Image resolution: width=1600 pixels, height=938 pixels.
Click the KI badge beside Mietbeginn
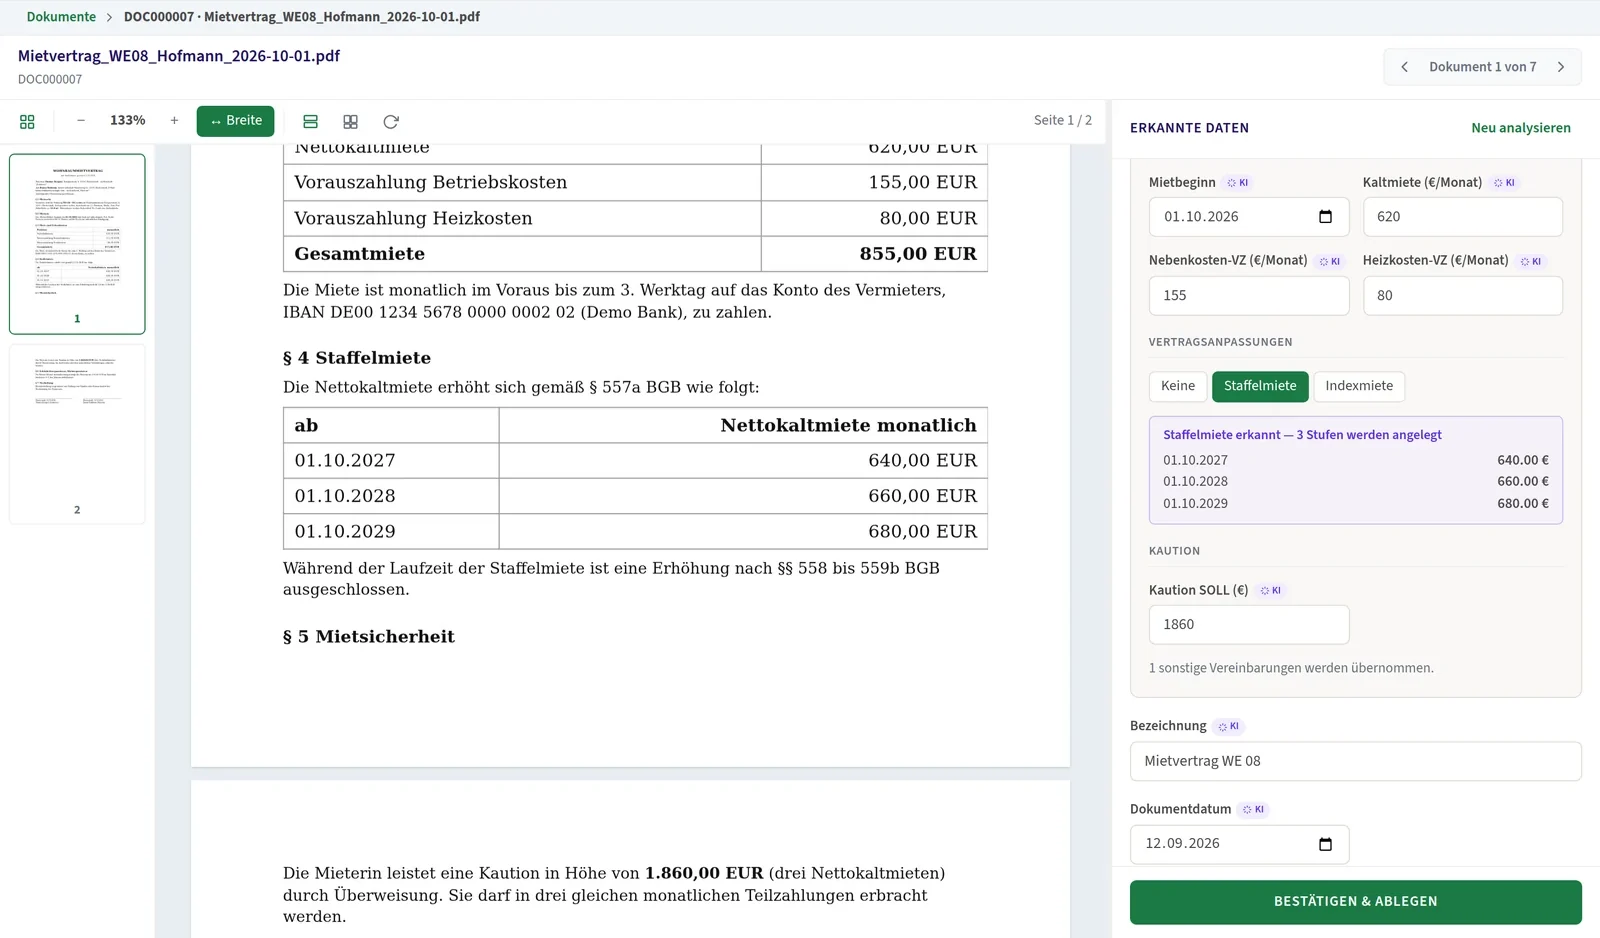pyautogui.click(x=1238, y=183)
